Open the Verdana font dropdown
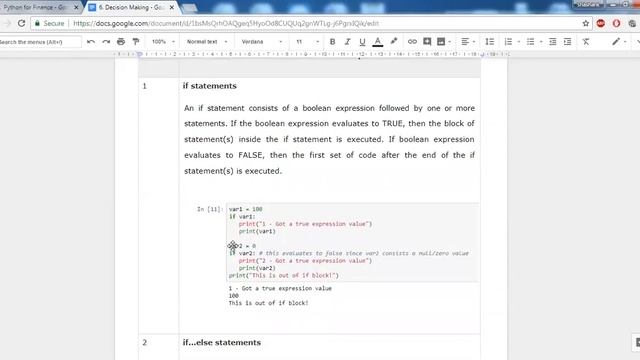 (x=262, y=42)
